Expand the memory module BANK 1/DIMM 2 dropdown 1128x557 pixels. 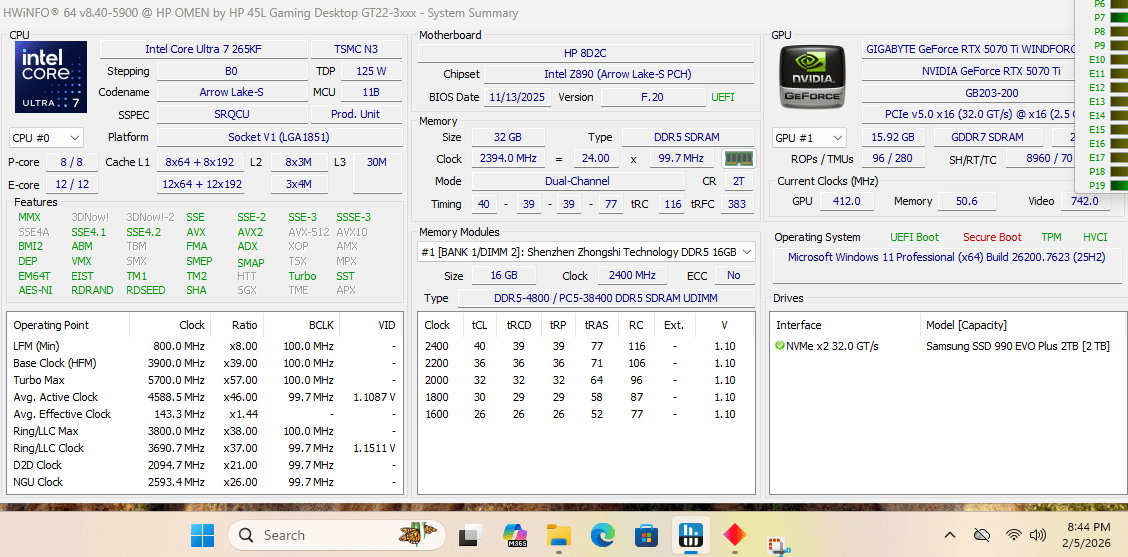coord(586,252)
